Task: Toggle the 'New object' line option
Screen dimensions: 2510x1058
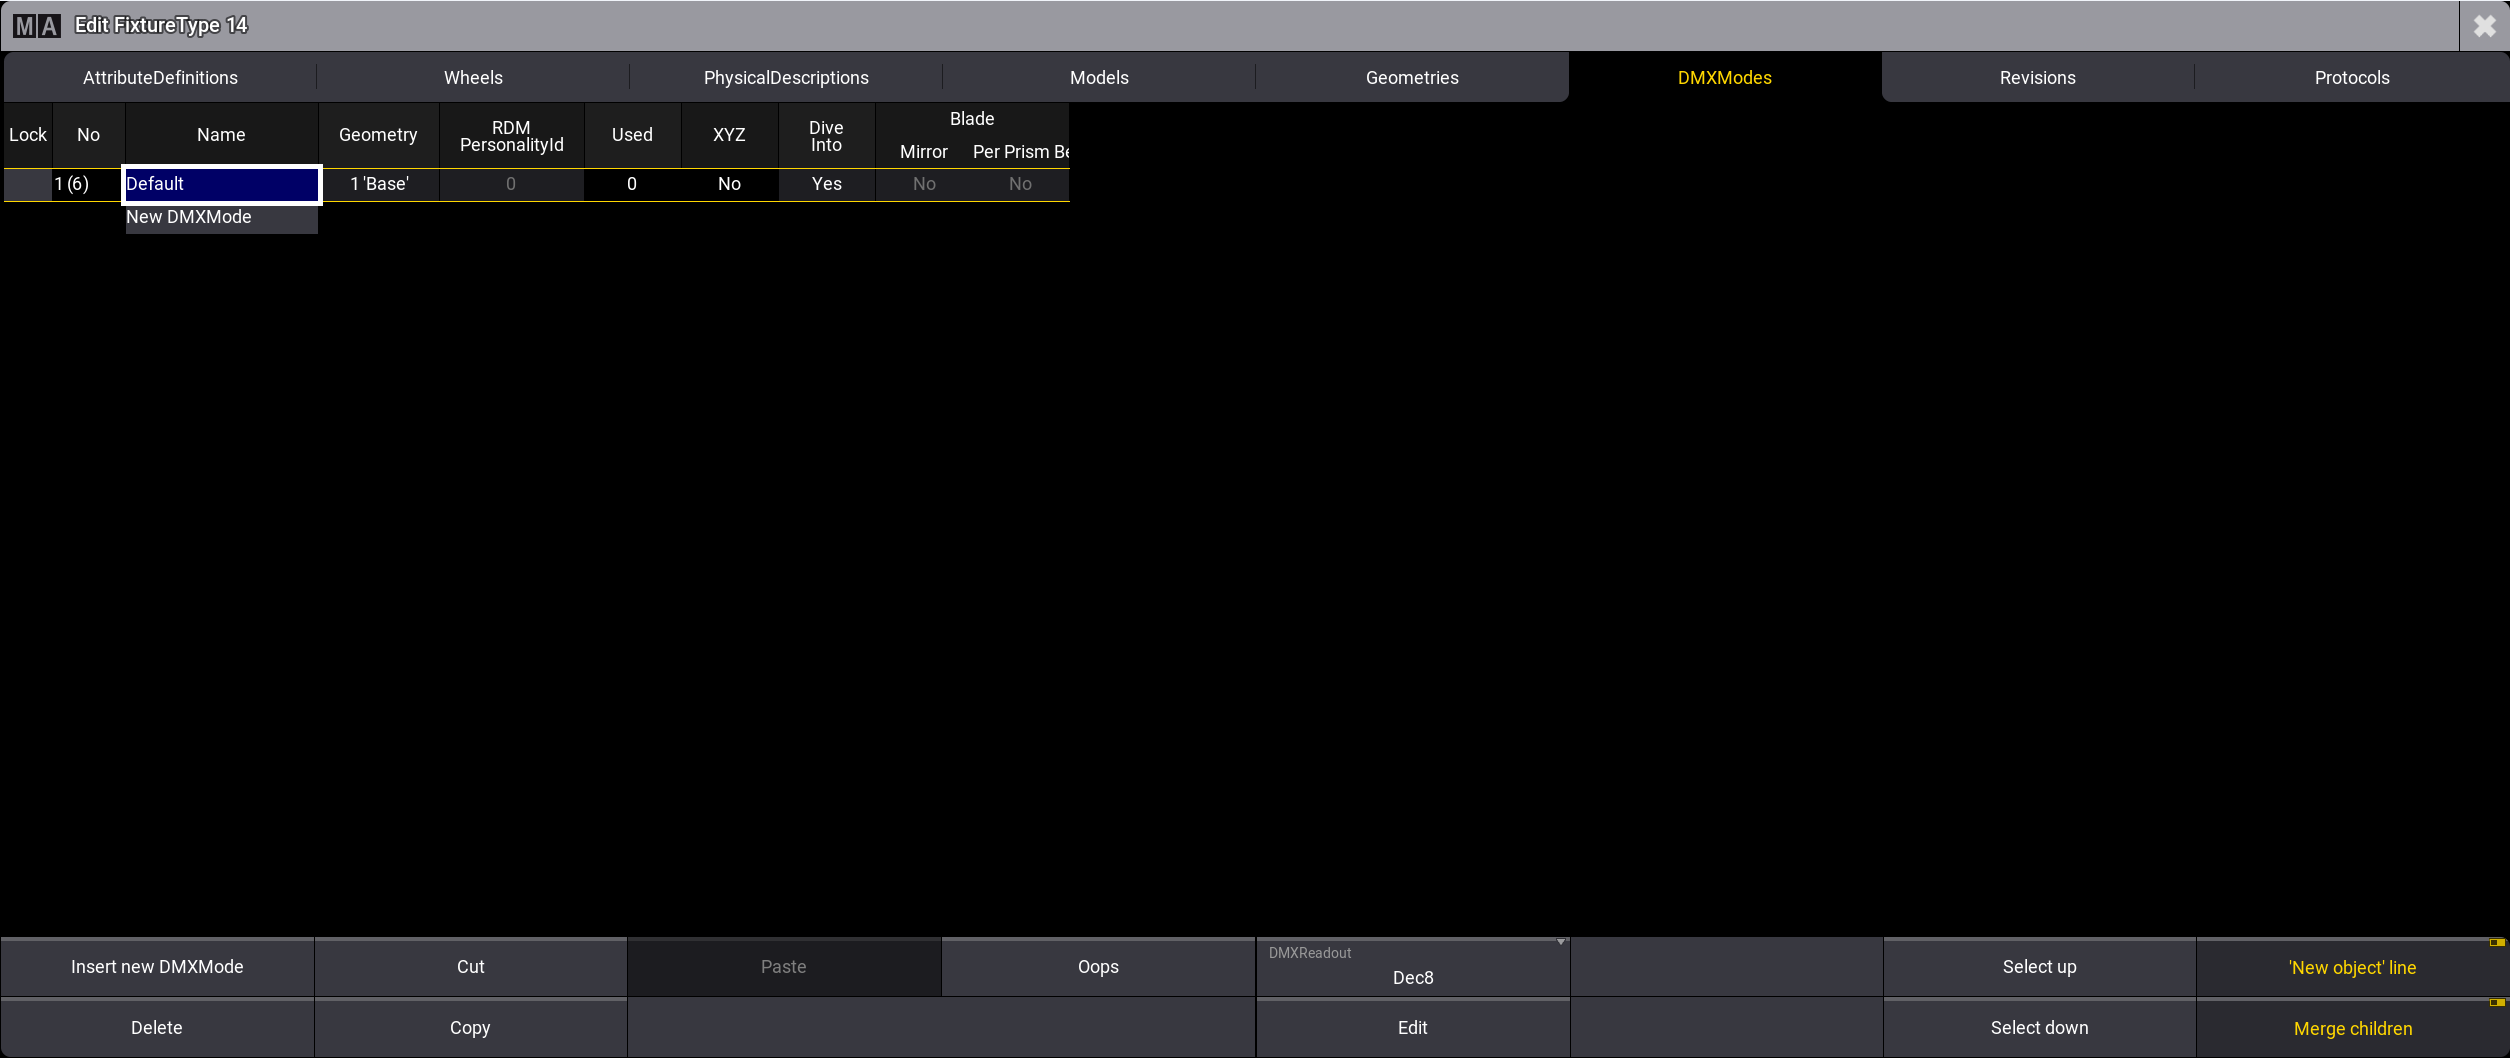Action: point(2351,967)
